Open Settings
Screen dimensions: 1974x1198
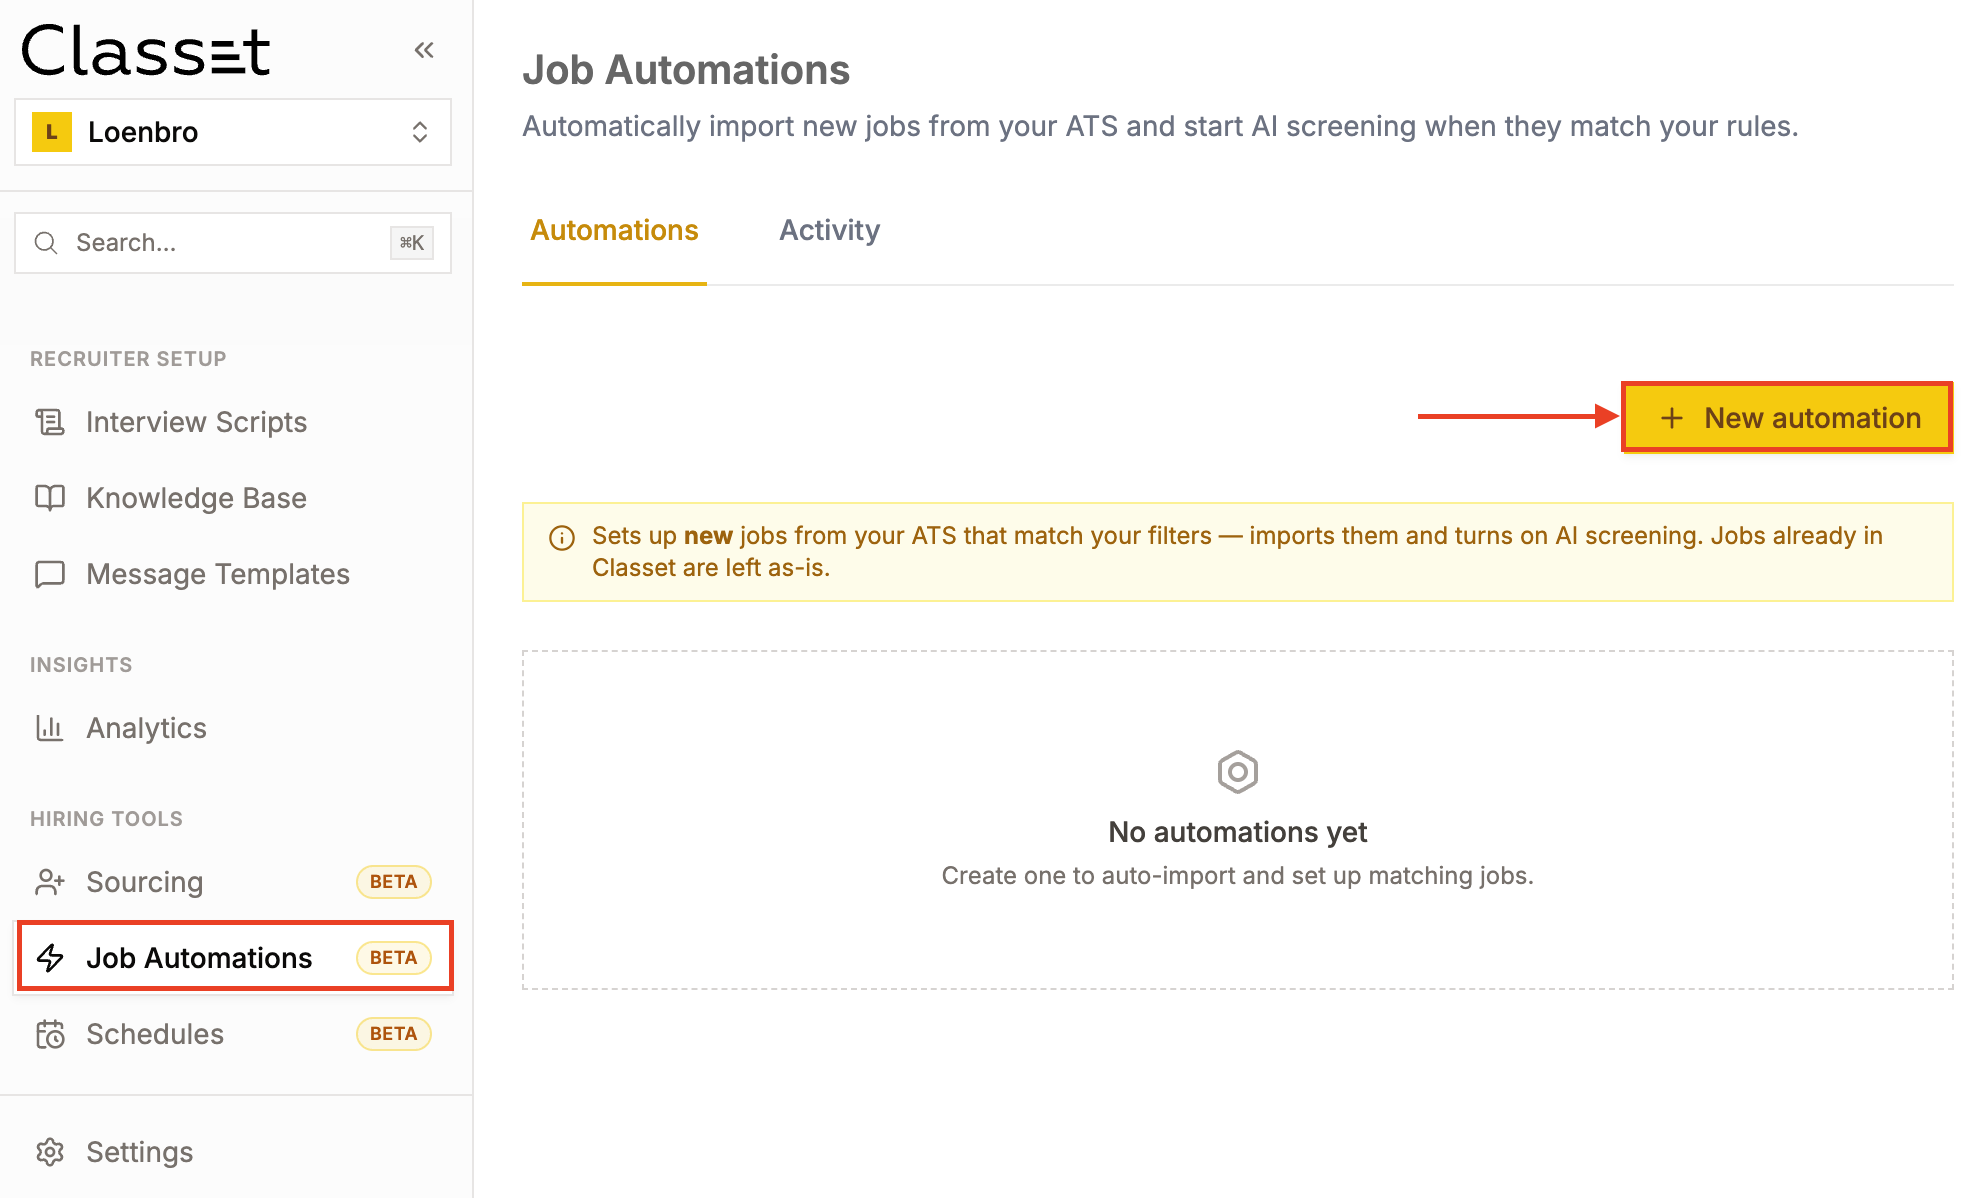(233, 1152)
